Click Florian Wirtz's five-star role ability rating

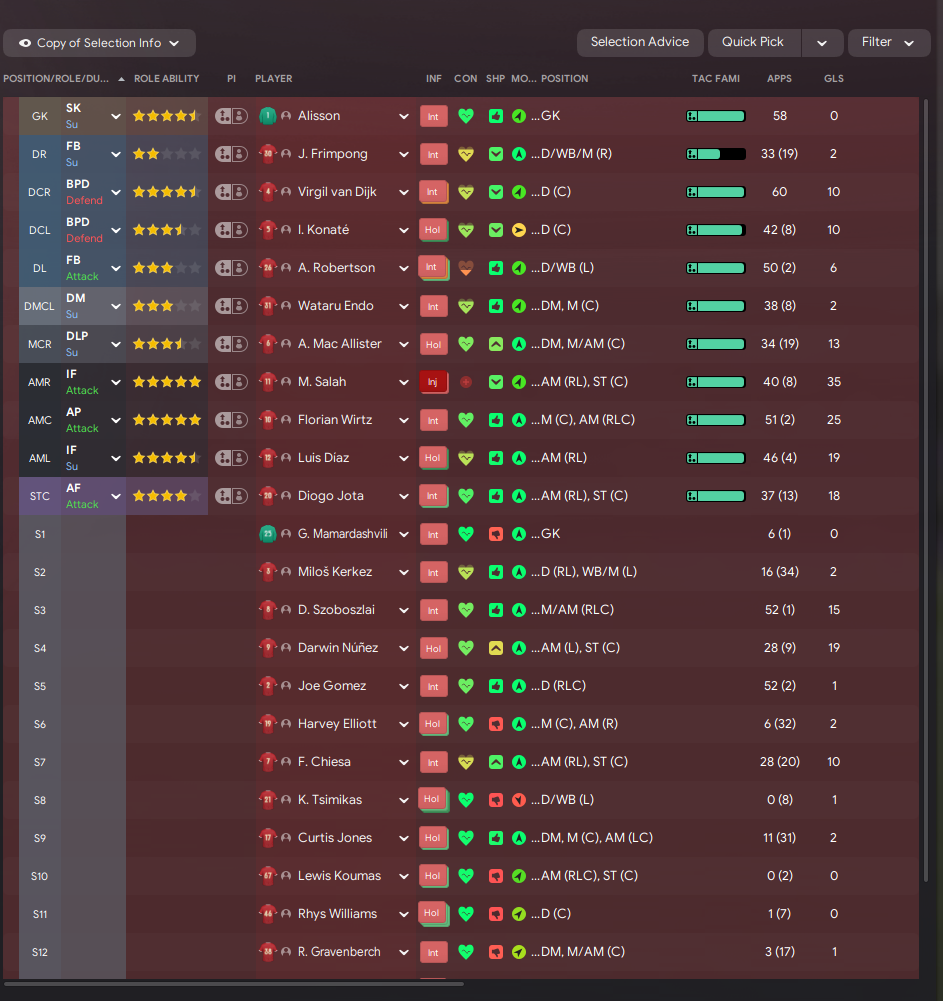point(167,420)
